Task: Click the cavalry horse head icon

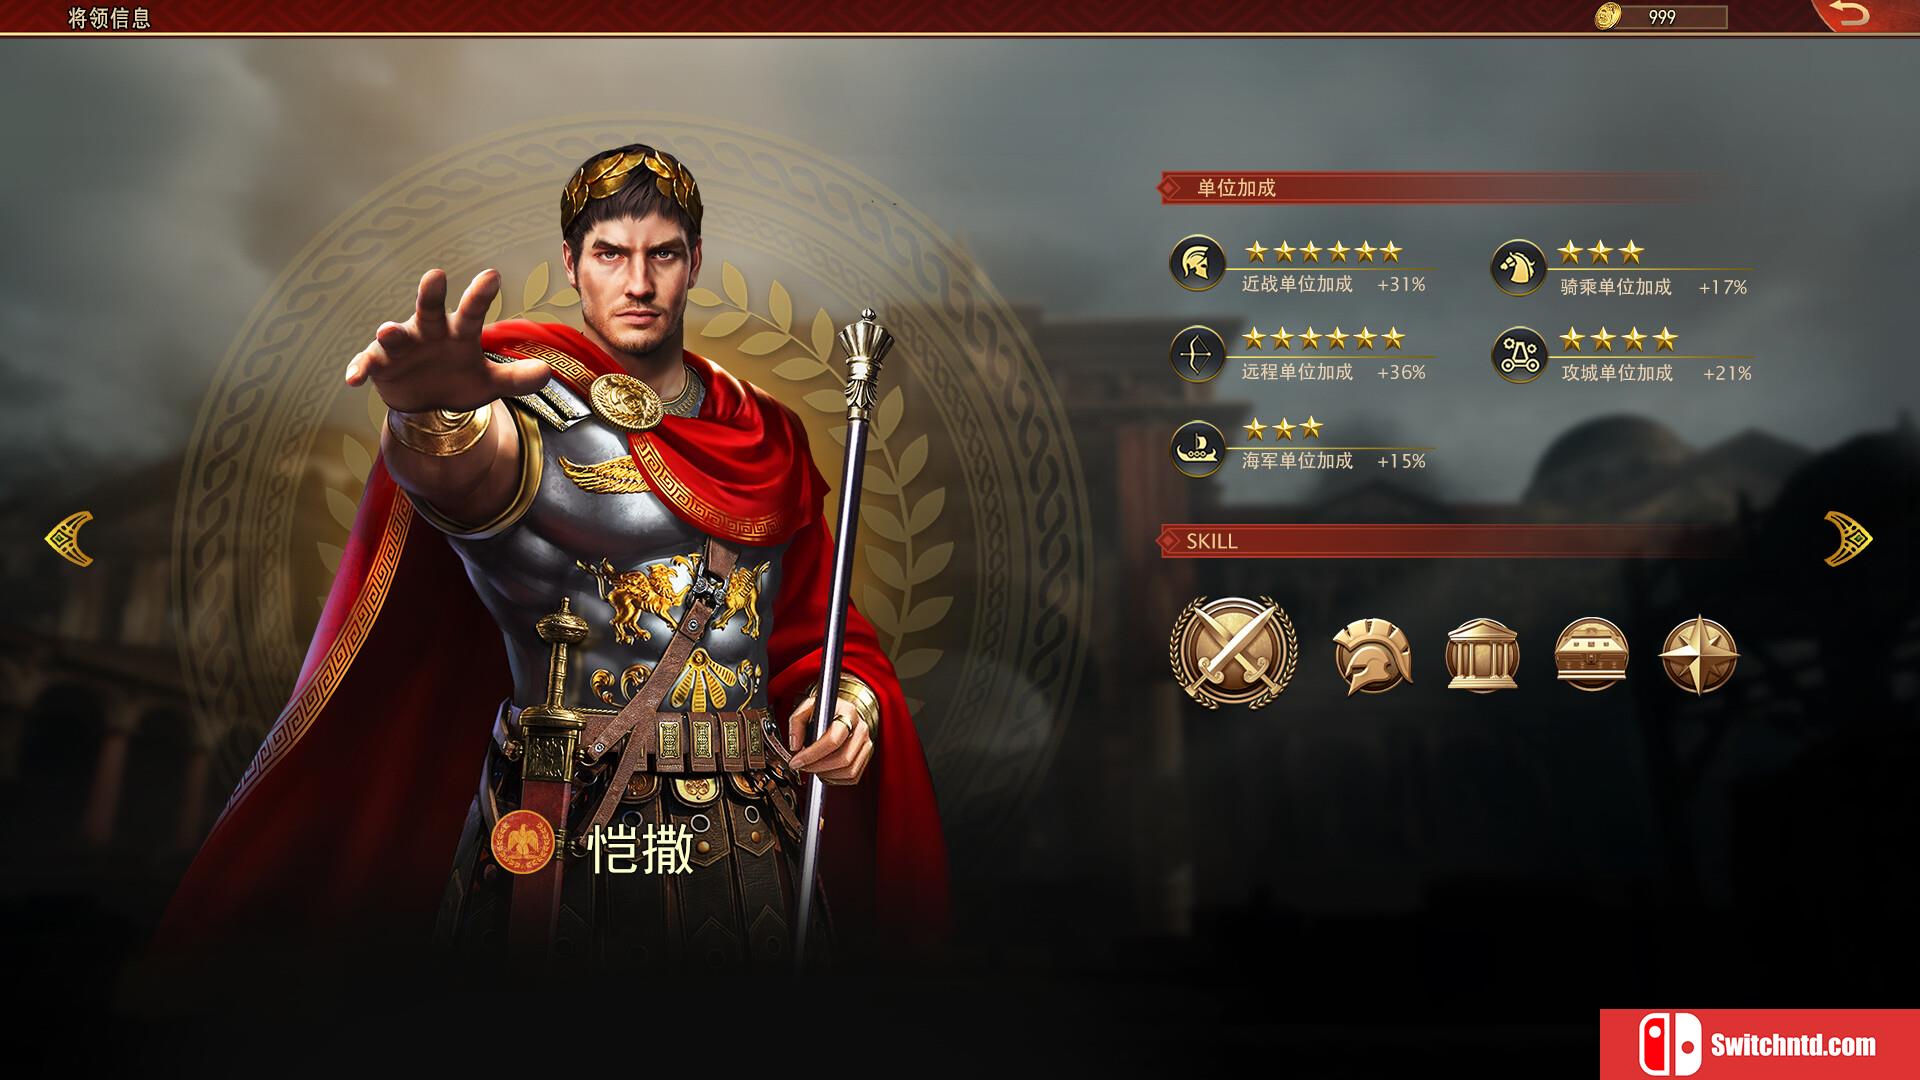Action: point(1519,267)
